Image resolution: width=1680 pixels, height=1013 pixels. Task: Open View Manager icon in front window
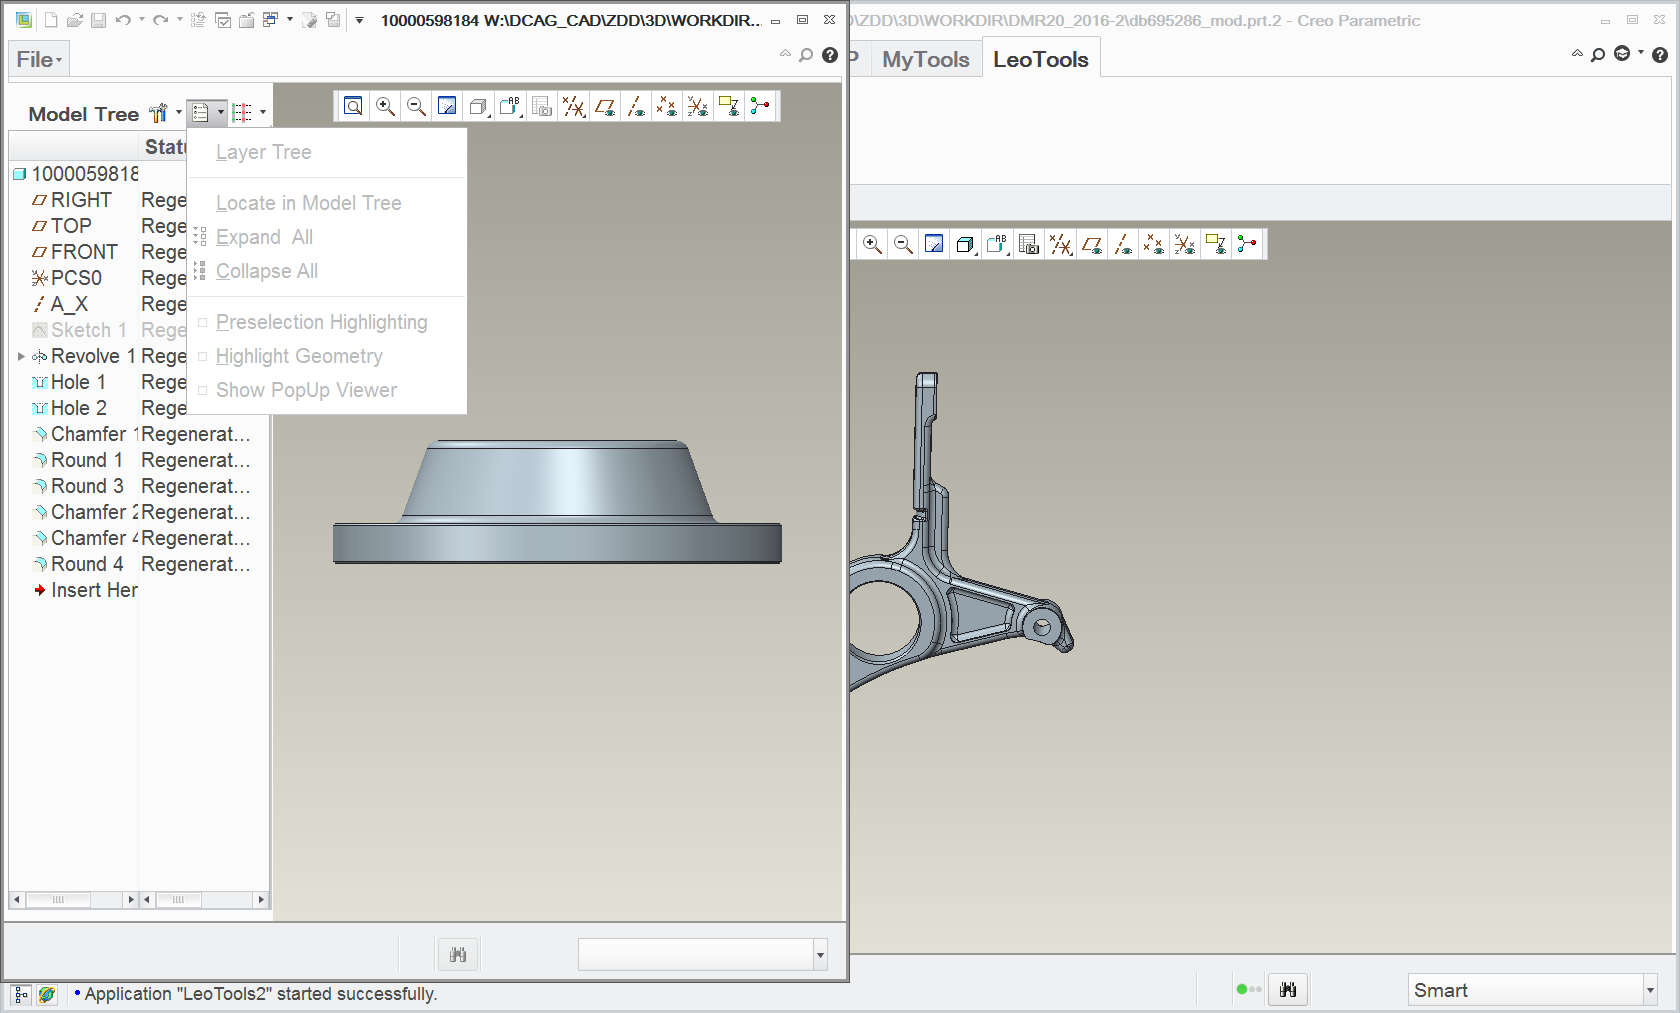tap(542, 106)
